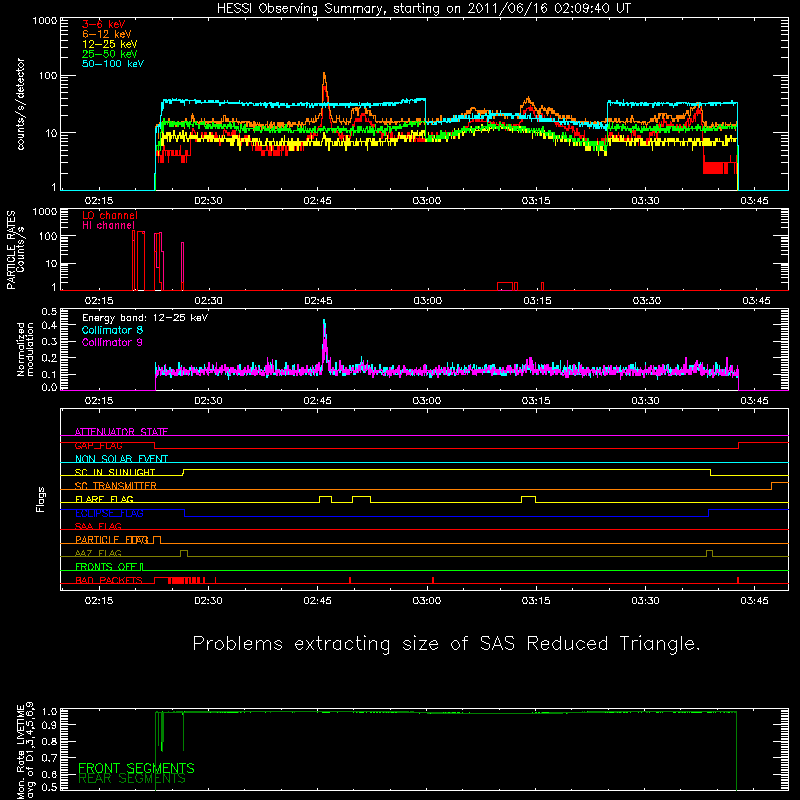
Task: Click the 'Energy band: 12-25 keV' label
Action: tap(145, 318)
